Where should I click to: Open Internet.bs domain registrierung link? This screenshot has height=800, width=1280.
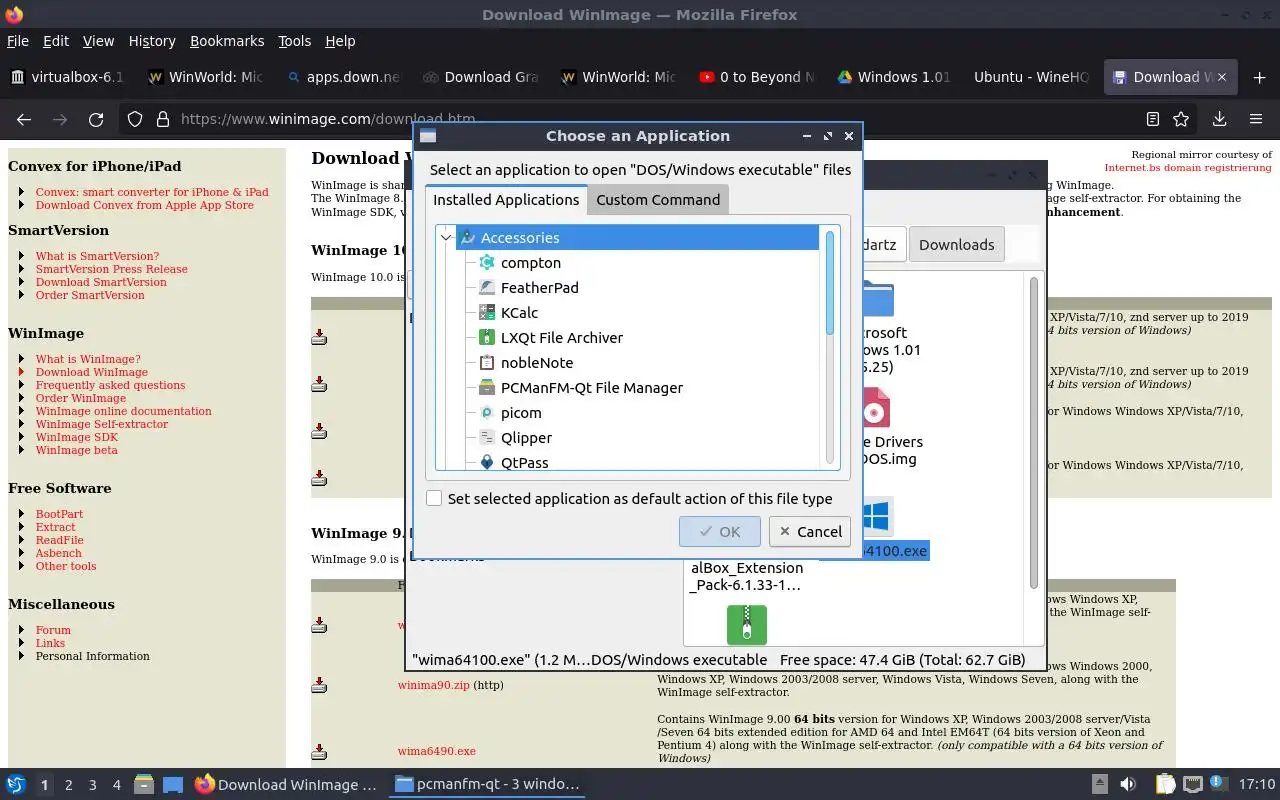tap(1188, 168)
